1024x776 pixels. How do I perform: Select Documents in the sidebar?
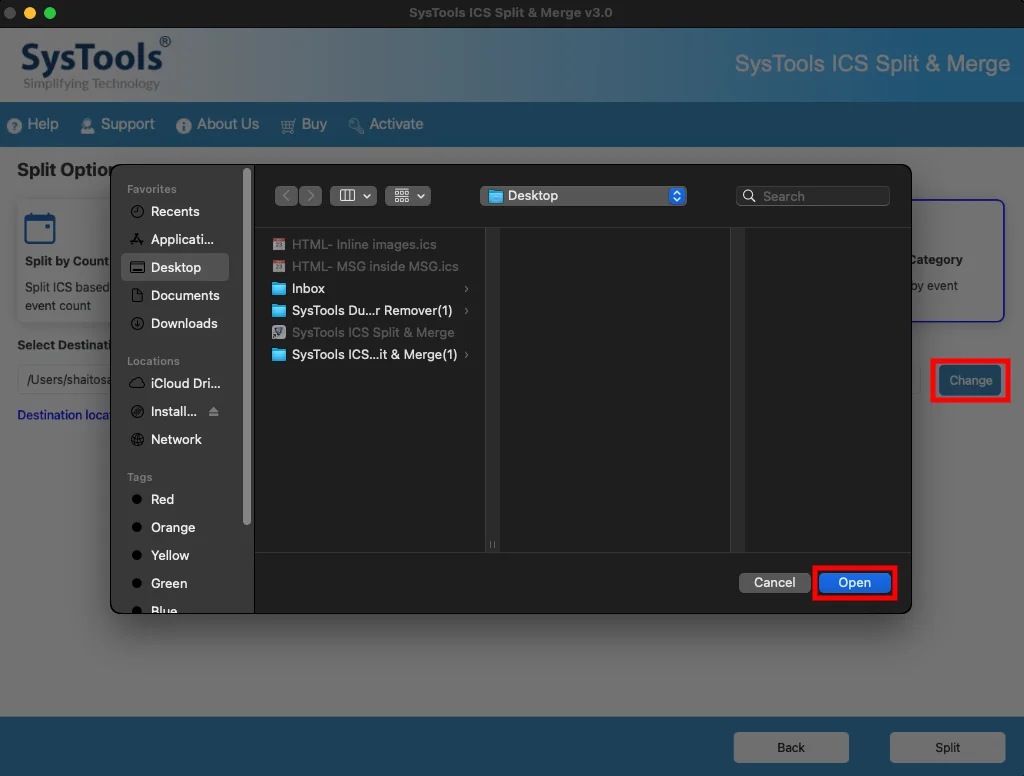point(175,295)
